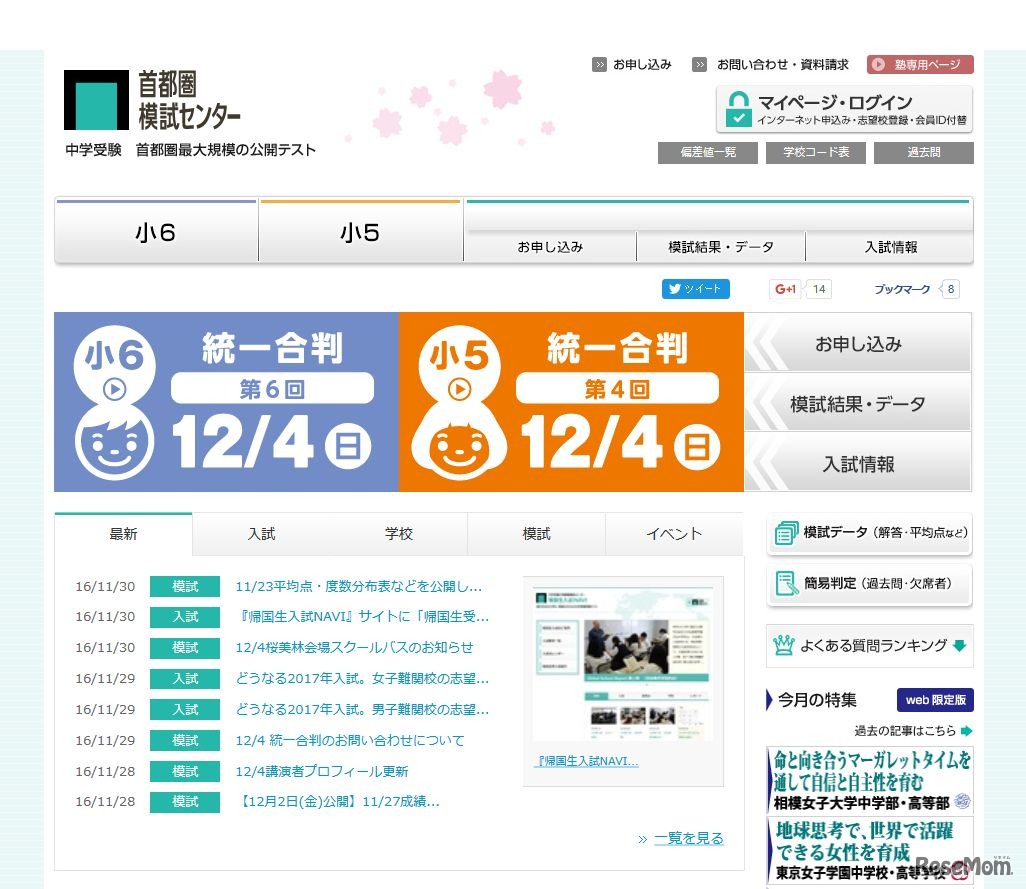Image resolution: width=1026 pixels, height=889 pixels.
Task: Click the green down arrow after よくある質問ランキング
Action: 960,646
